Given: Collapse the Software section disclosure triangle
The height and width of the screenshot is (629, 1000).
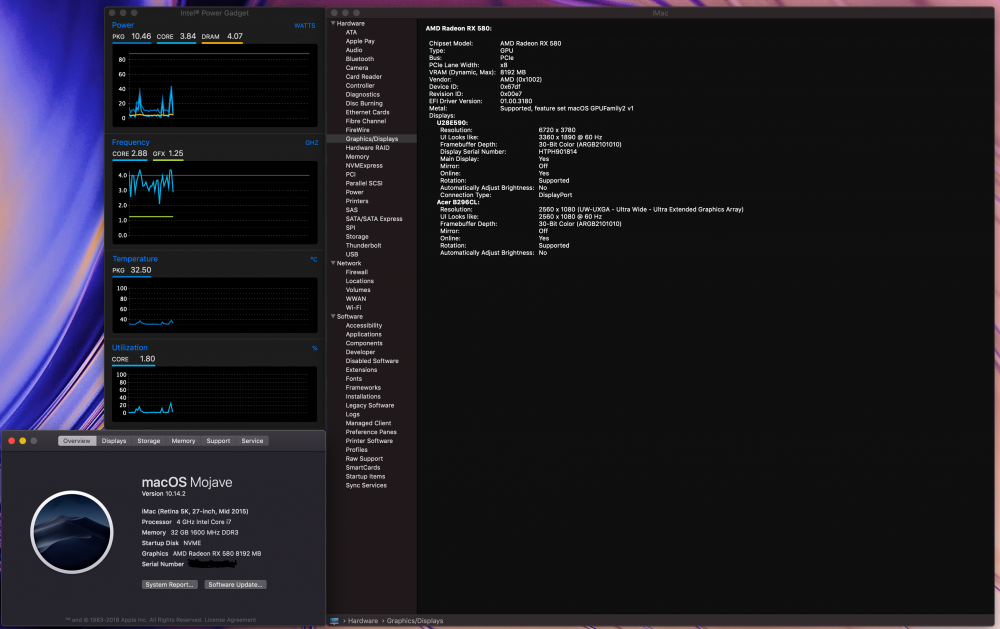Looking at the screenshot, I should [333, 316].
